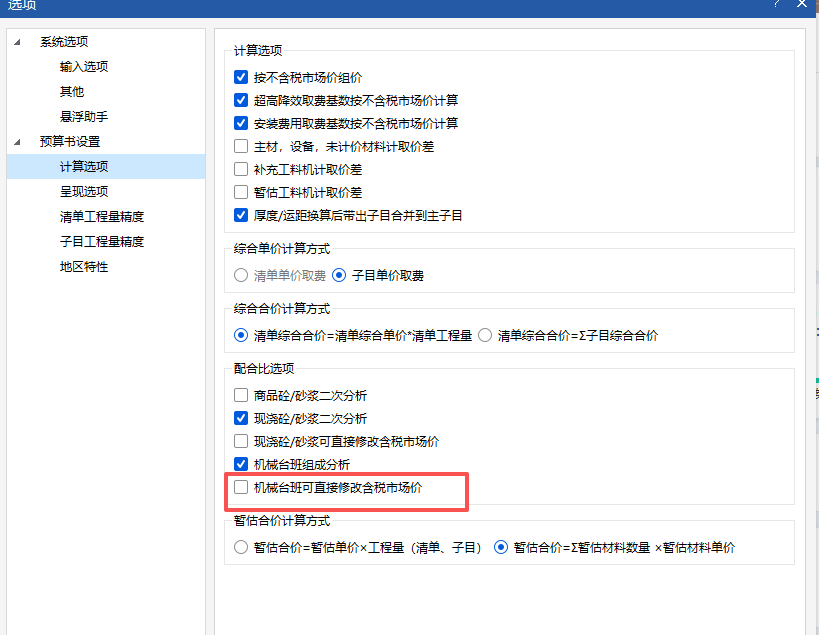
Task: Enable 主材、设备未计价材料计取价差
Action: 240,146
